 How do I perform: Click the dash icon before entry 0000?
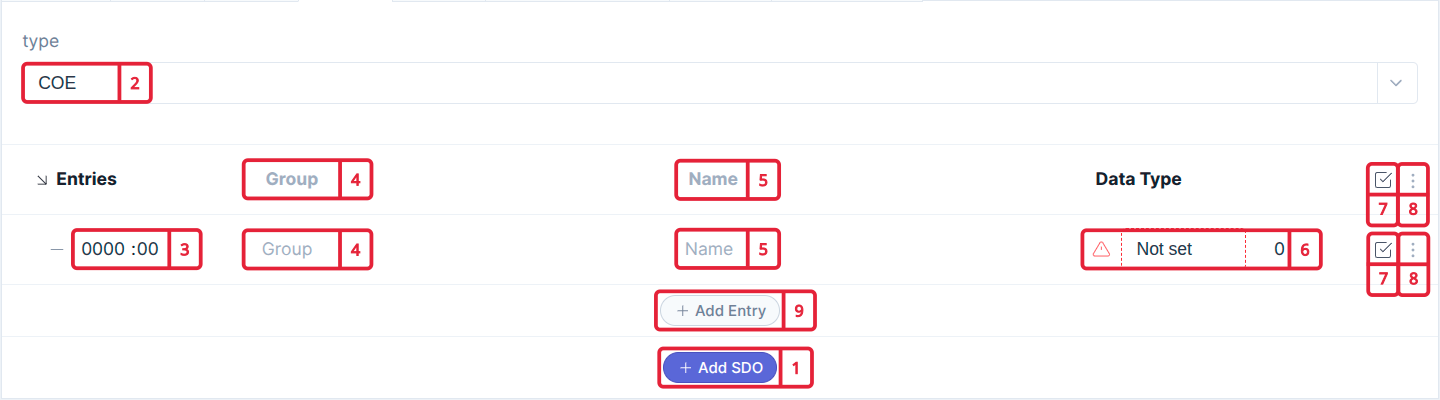(57, 249)
